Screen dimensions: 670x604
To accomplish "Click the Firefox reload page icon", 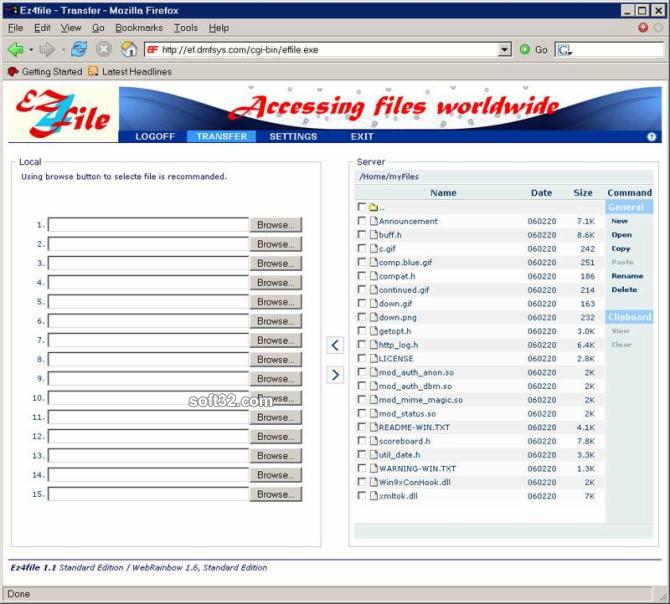I will pyautogui.click(x=79, y=49).
